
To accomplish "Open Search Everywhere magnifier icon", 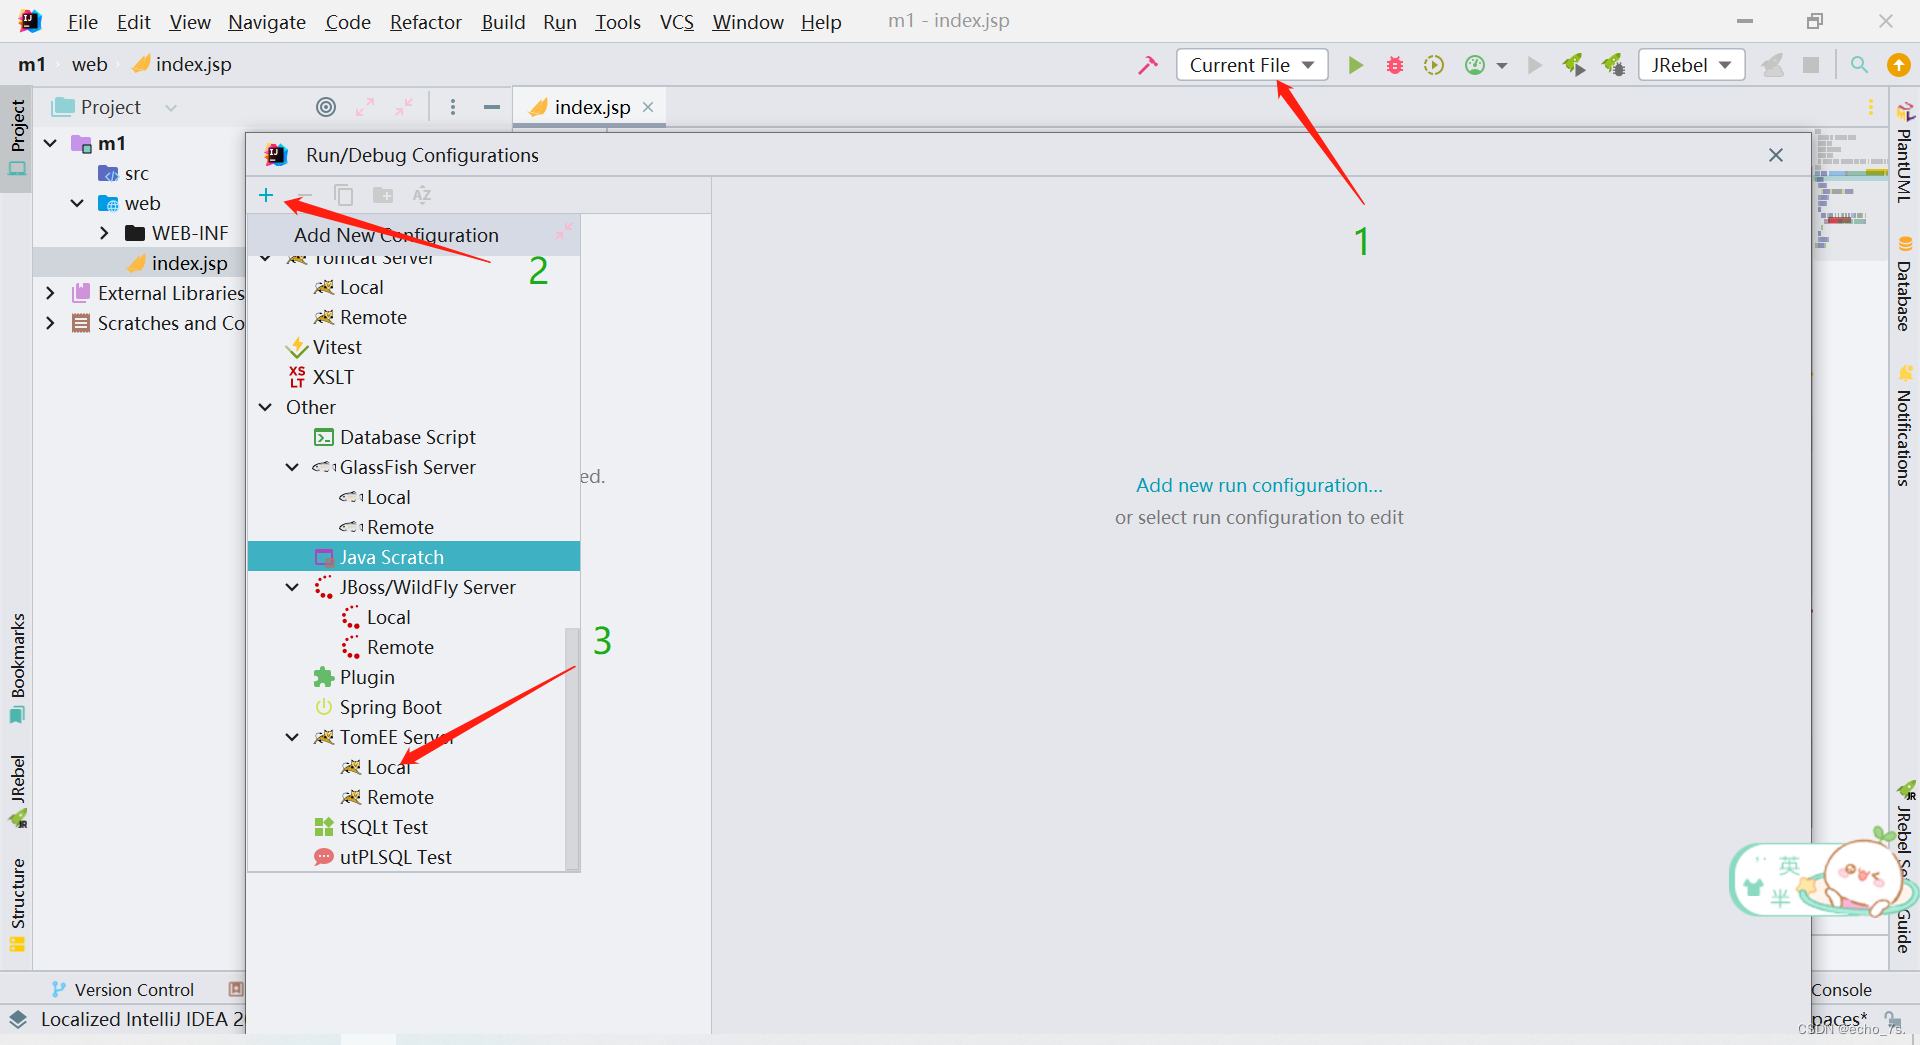I will pos(1859,65).
